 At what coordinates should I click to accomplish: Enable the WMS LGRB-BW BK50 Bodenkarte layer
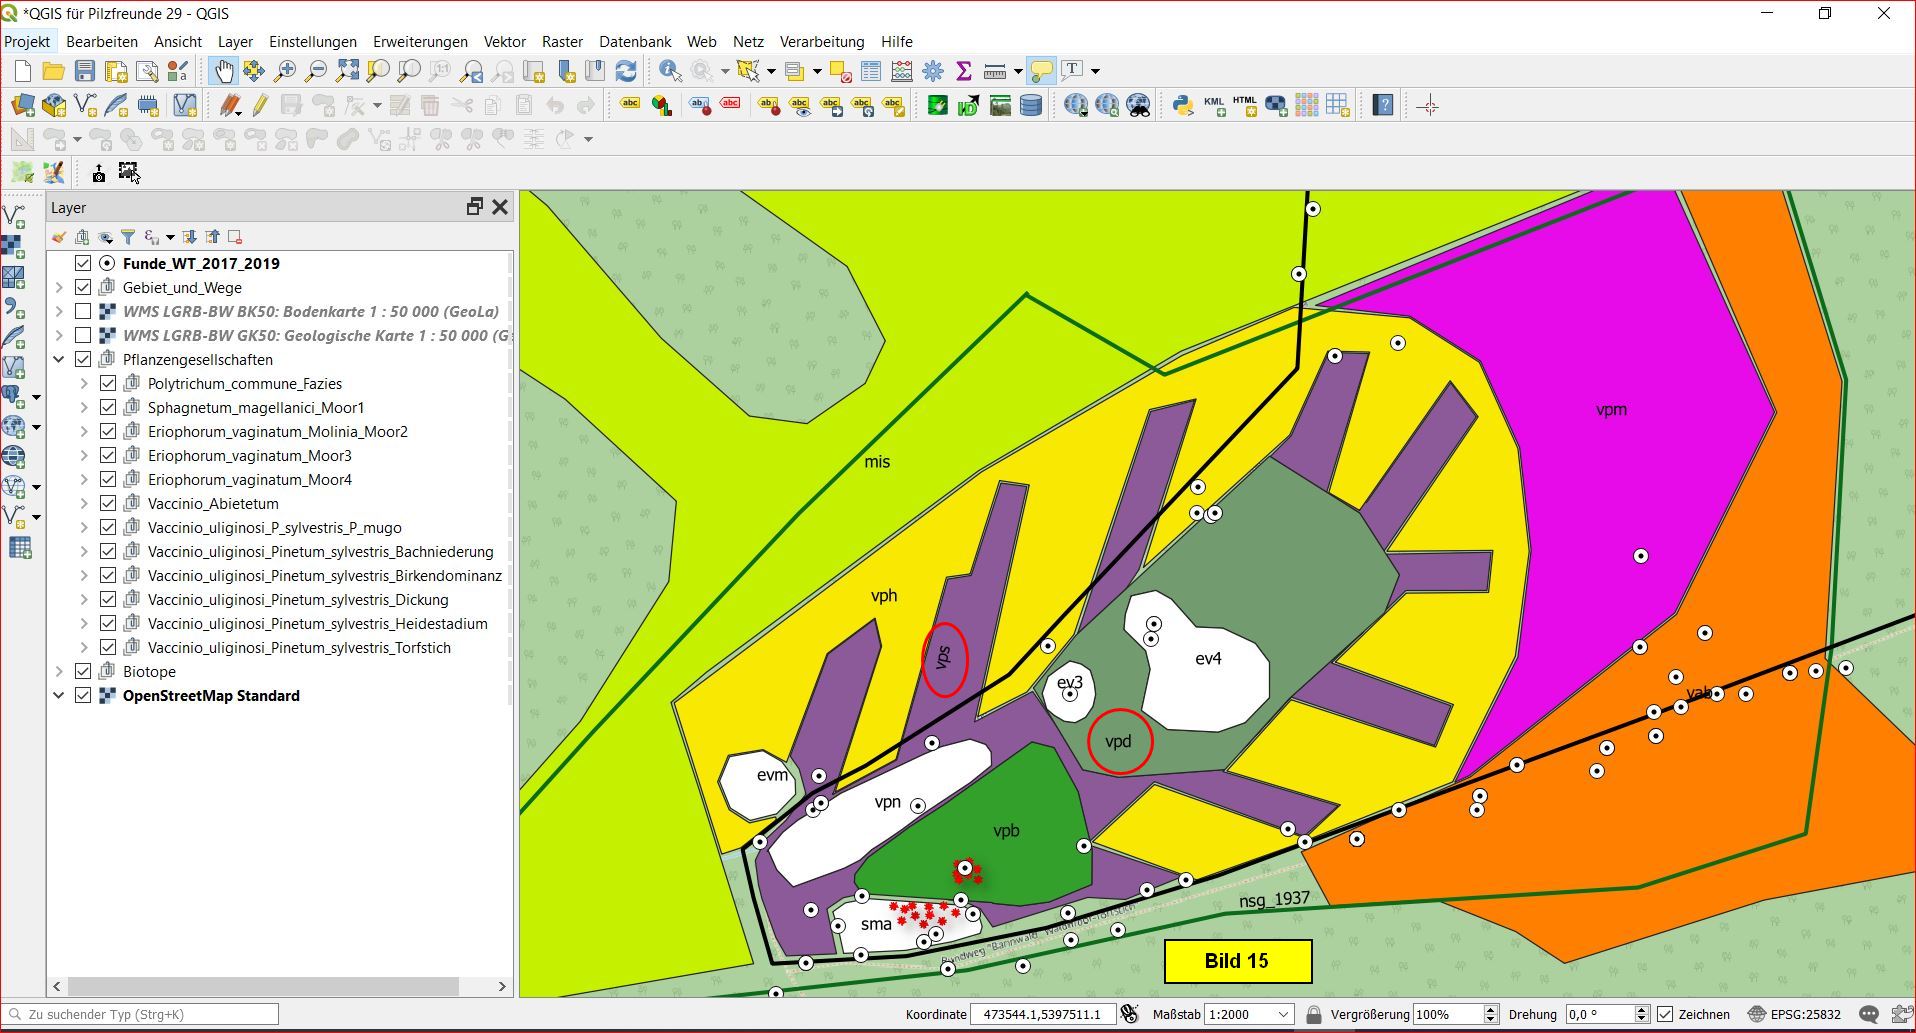coord(83,312)
